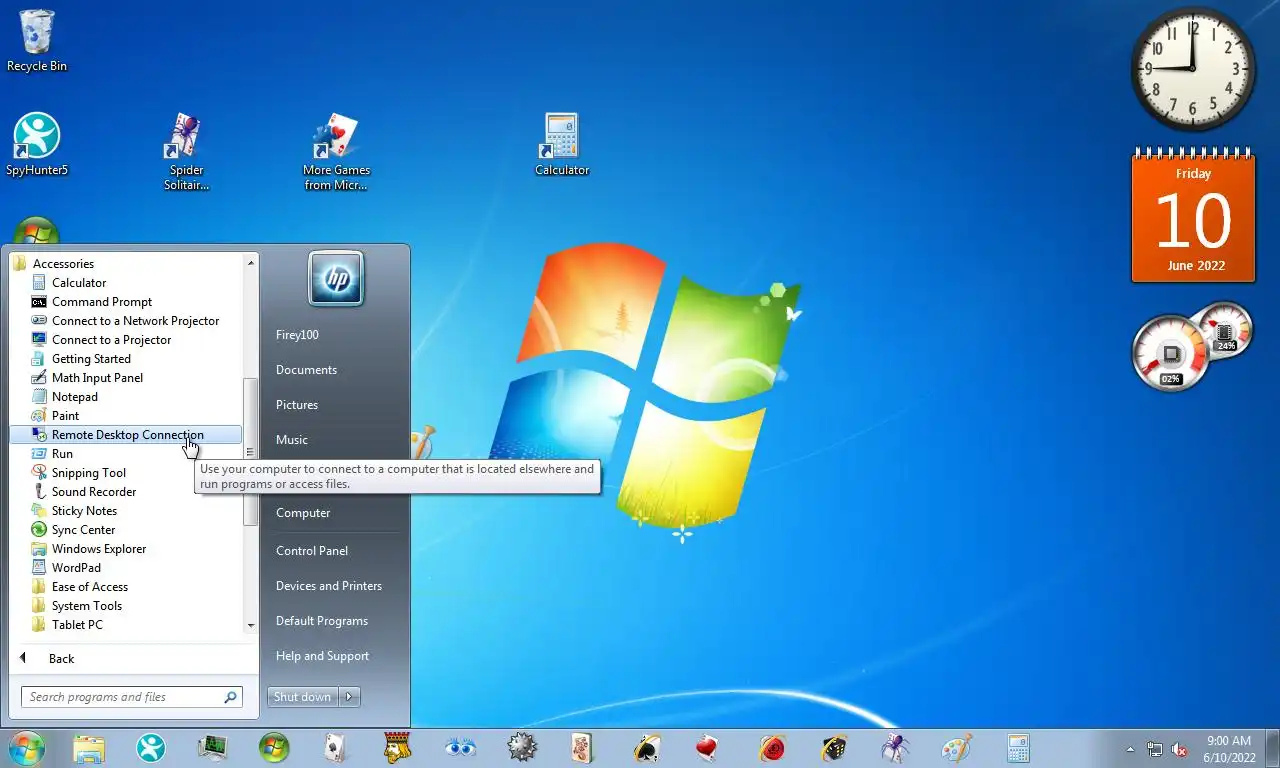
Task: Click the Spades game taskbar icon
Action: tap(646, 748)
